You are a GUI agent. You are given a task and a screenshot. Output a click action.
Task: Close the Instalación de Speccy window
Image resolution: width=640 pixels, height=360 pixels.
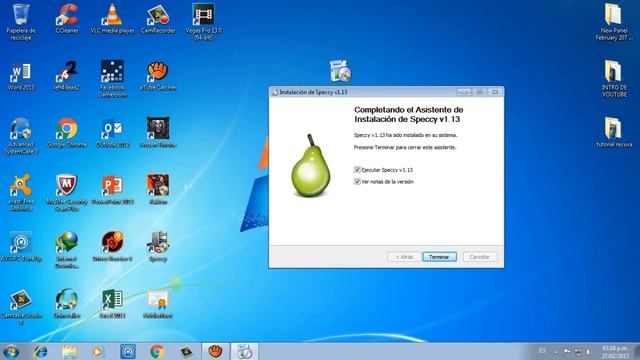point(495,92)
